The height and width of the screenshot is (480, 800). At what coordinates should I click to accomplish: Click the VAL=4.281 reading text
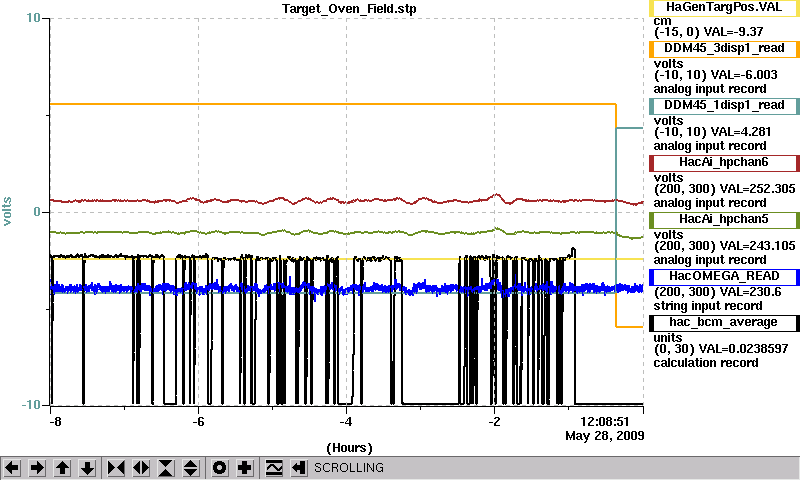click(741, 132)
